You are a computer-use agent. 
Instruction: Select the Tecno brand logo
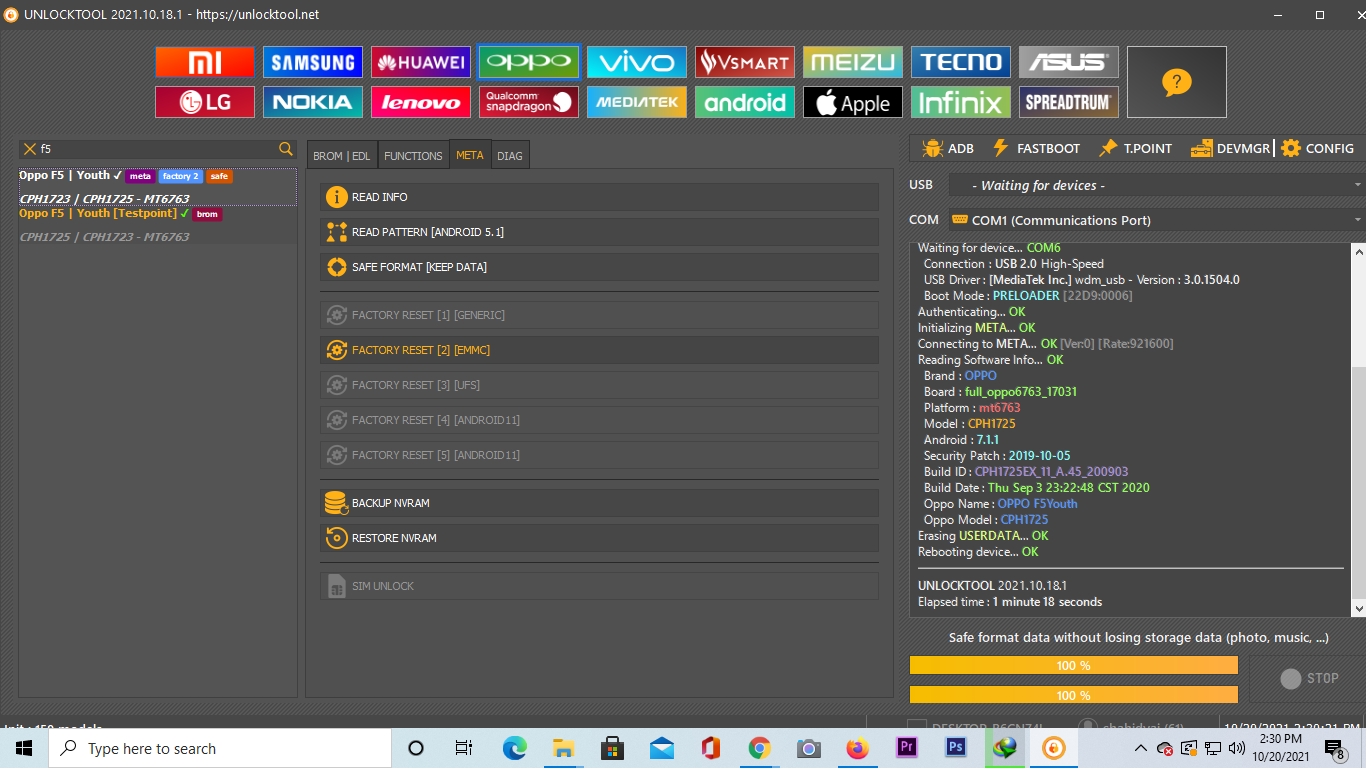coord(961,62)
